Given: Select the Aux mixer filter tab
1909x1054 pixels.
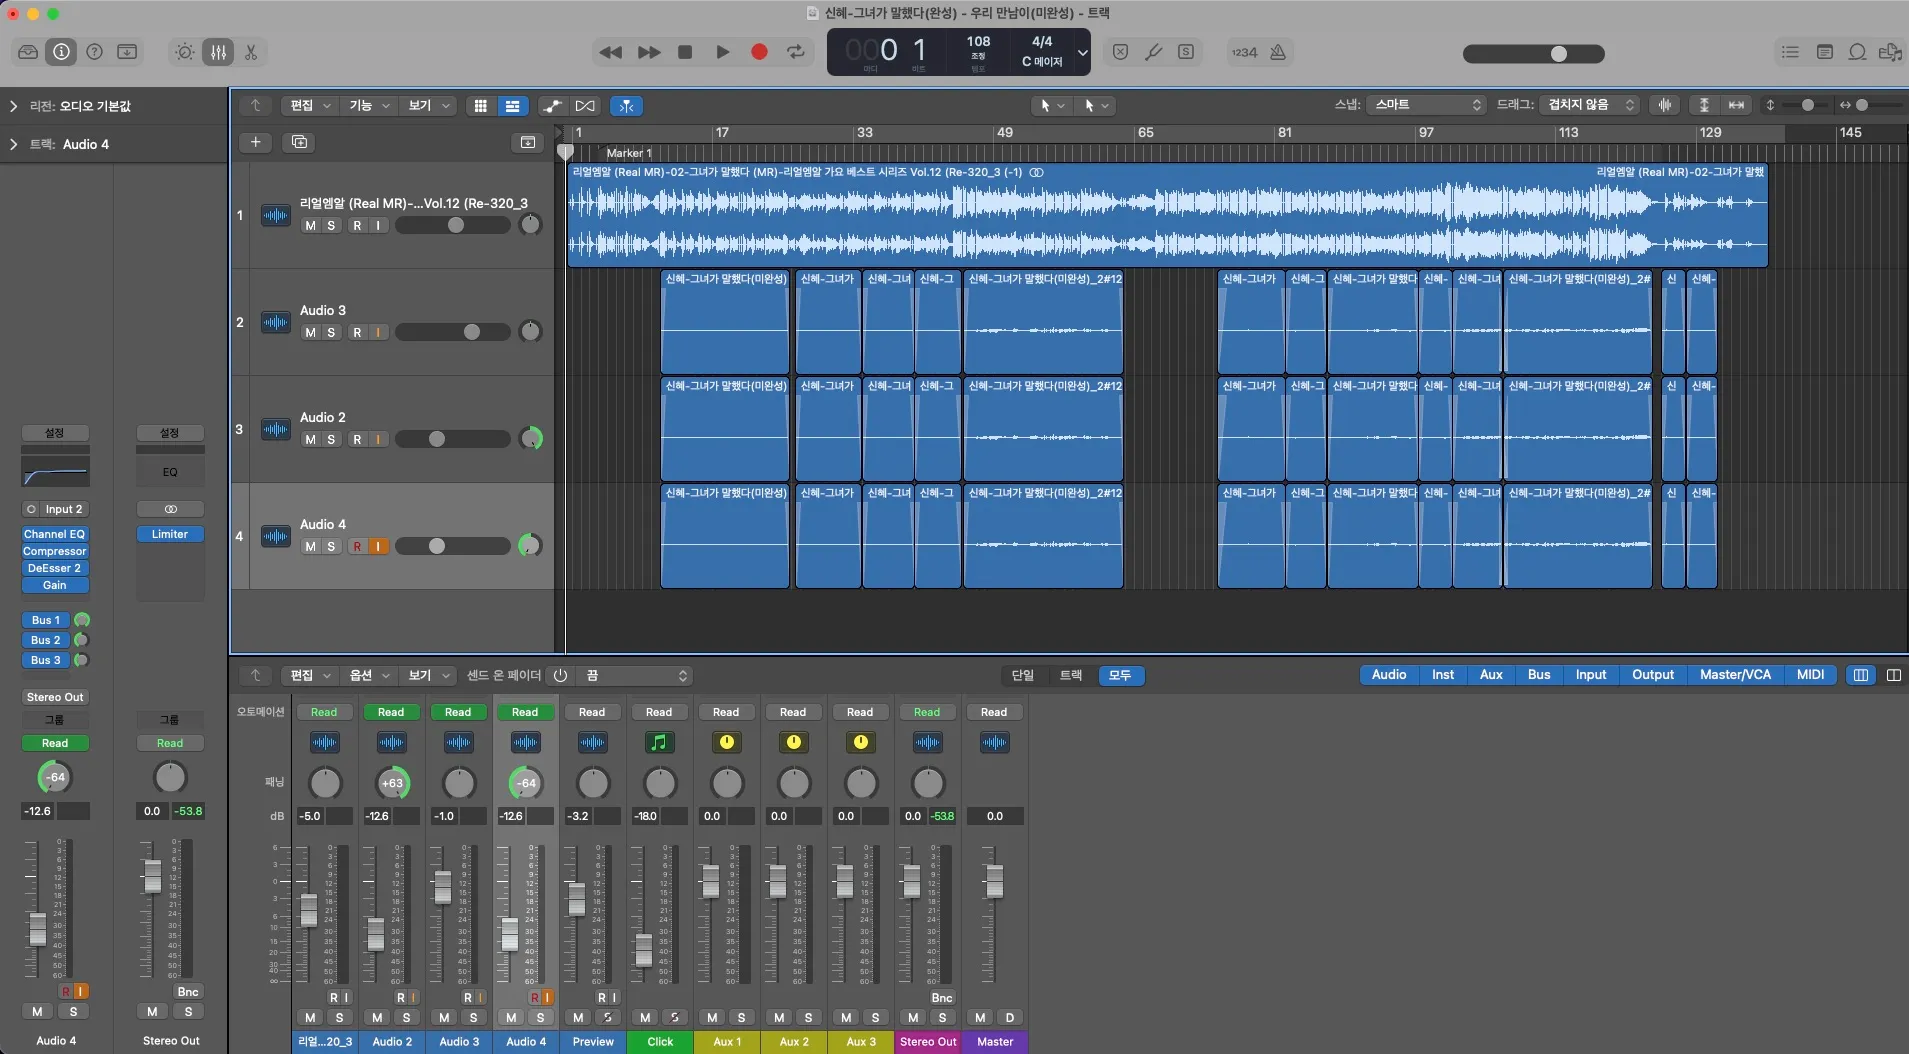Looking at the screenshot, I should pos(1491,675).
